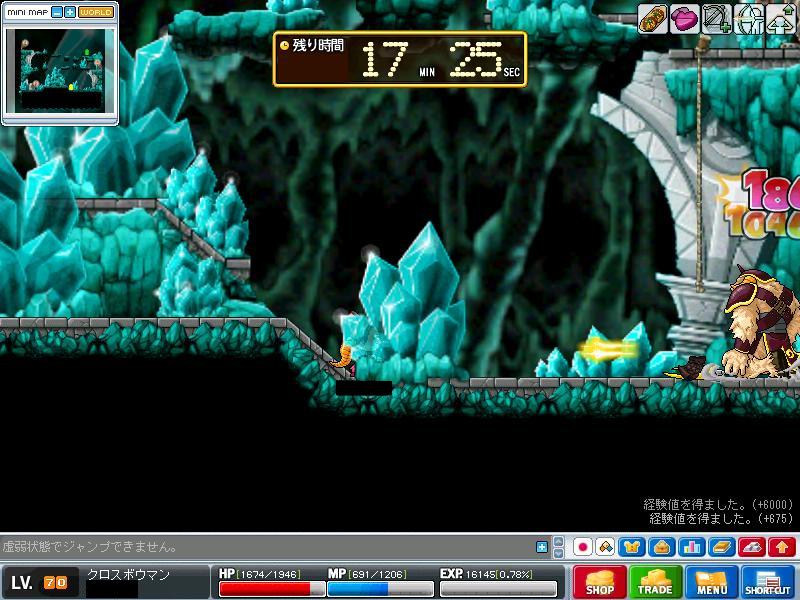Screen dimensions: 800x600
Task: Open the cash SHOP
Action: (599, 582)
